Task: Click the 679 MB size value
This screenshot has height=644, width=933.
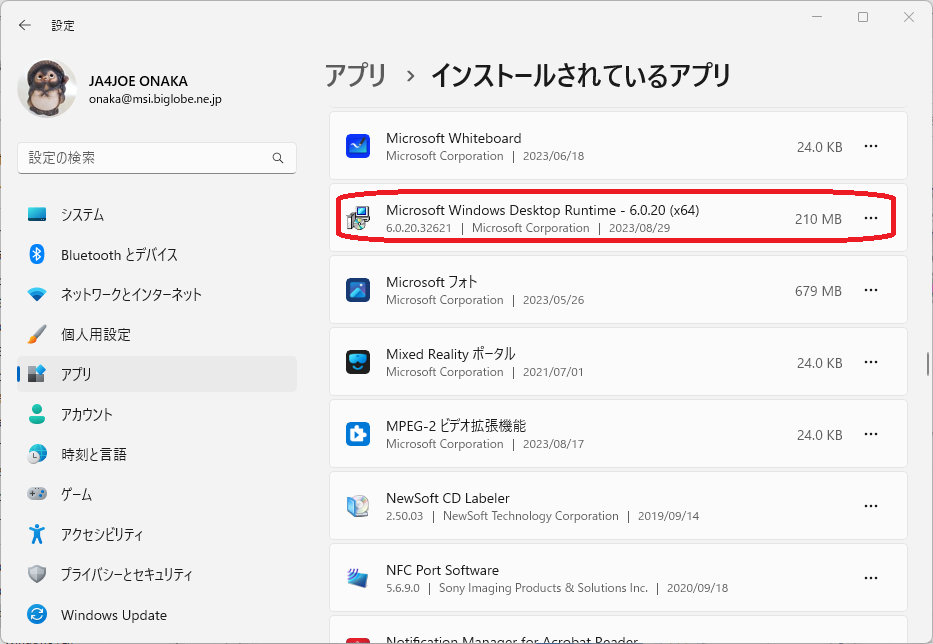Action: [818, 291]
